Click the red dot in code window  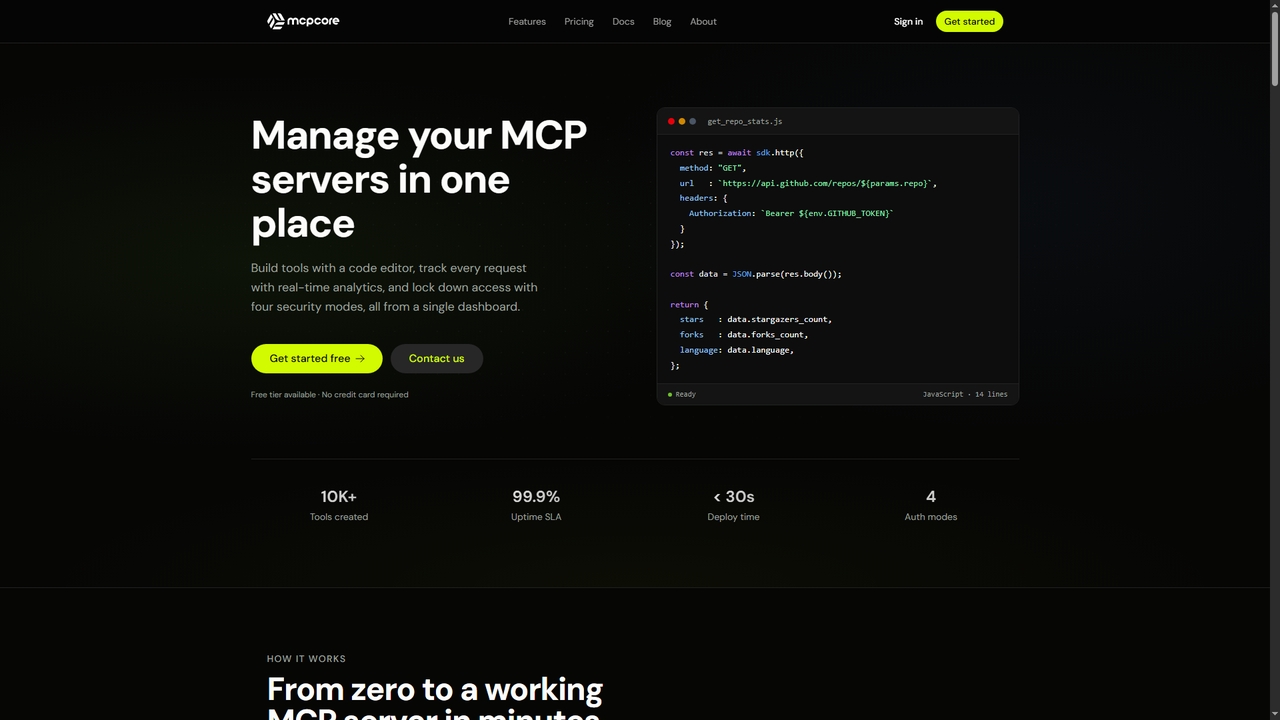coord(671,121)
